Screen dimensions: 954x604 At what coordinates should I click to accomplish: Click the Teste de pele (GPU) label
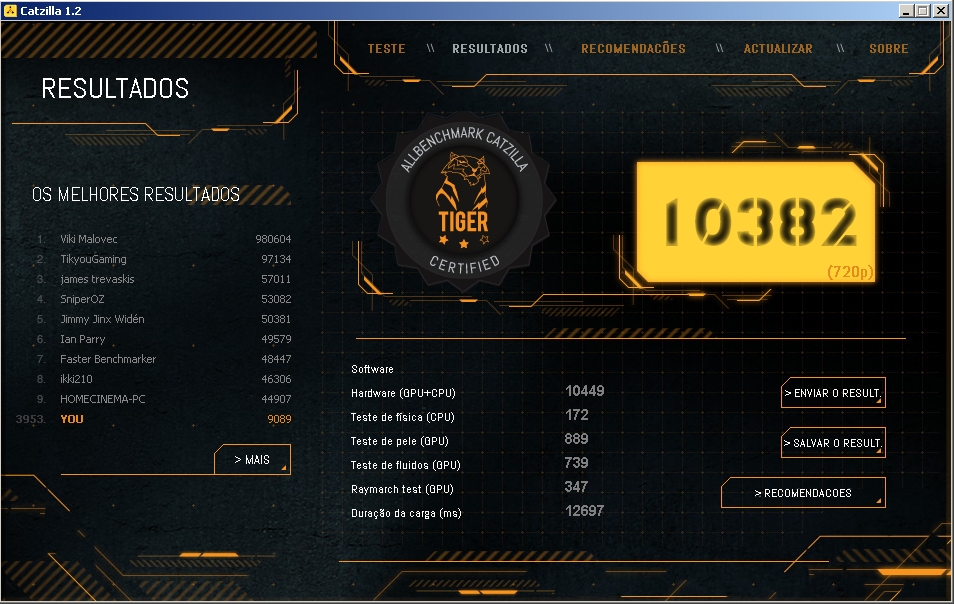tap(399, 441)
